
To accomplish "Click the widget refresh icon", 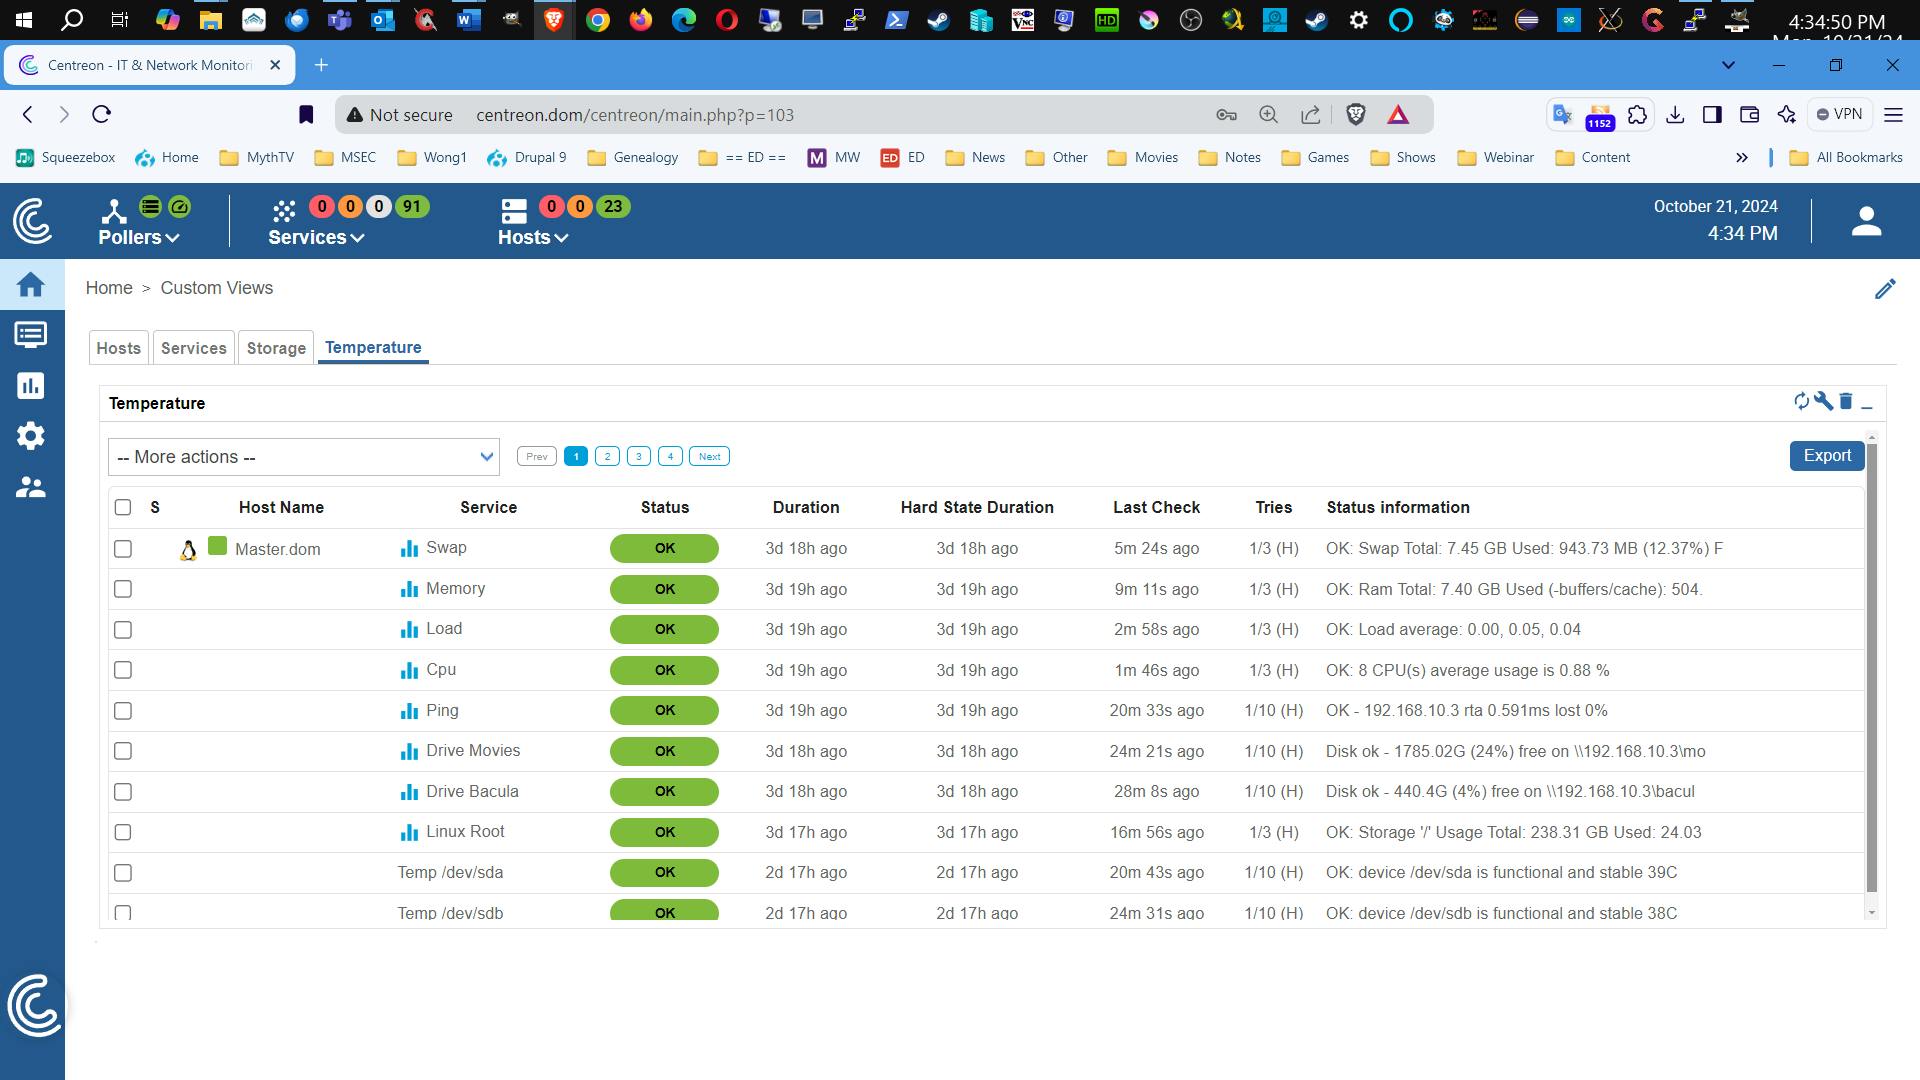I will coord(1801,401).
